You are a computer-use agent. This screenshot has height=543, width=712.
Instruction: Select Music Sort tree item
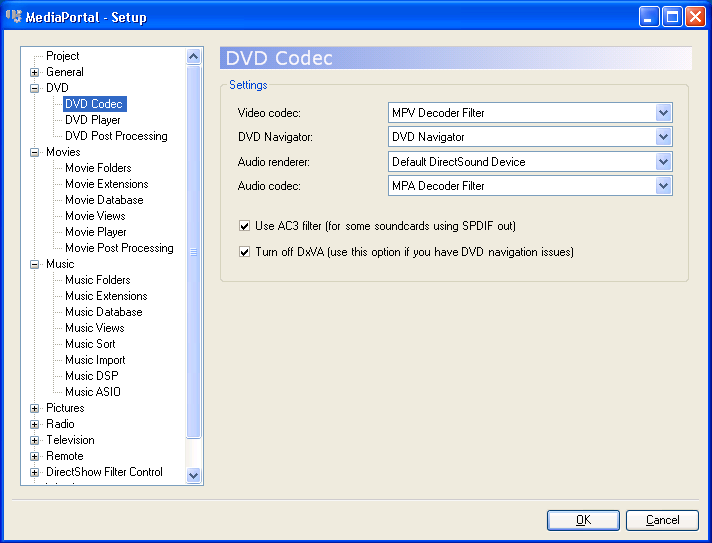click(90, 344)
